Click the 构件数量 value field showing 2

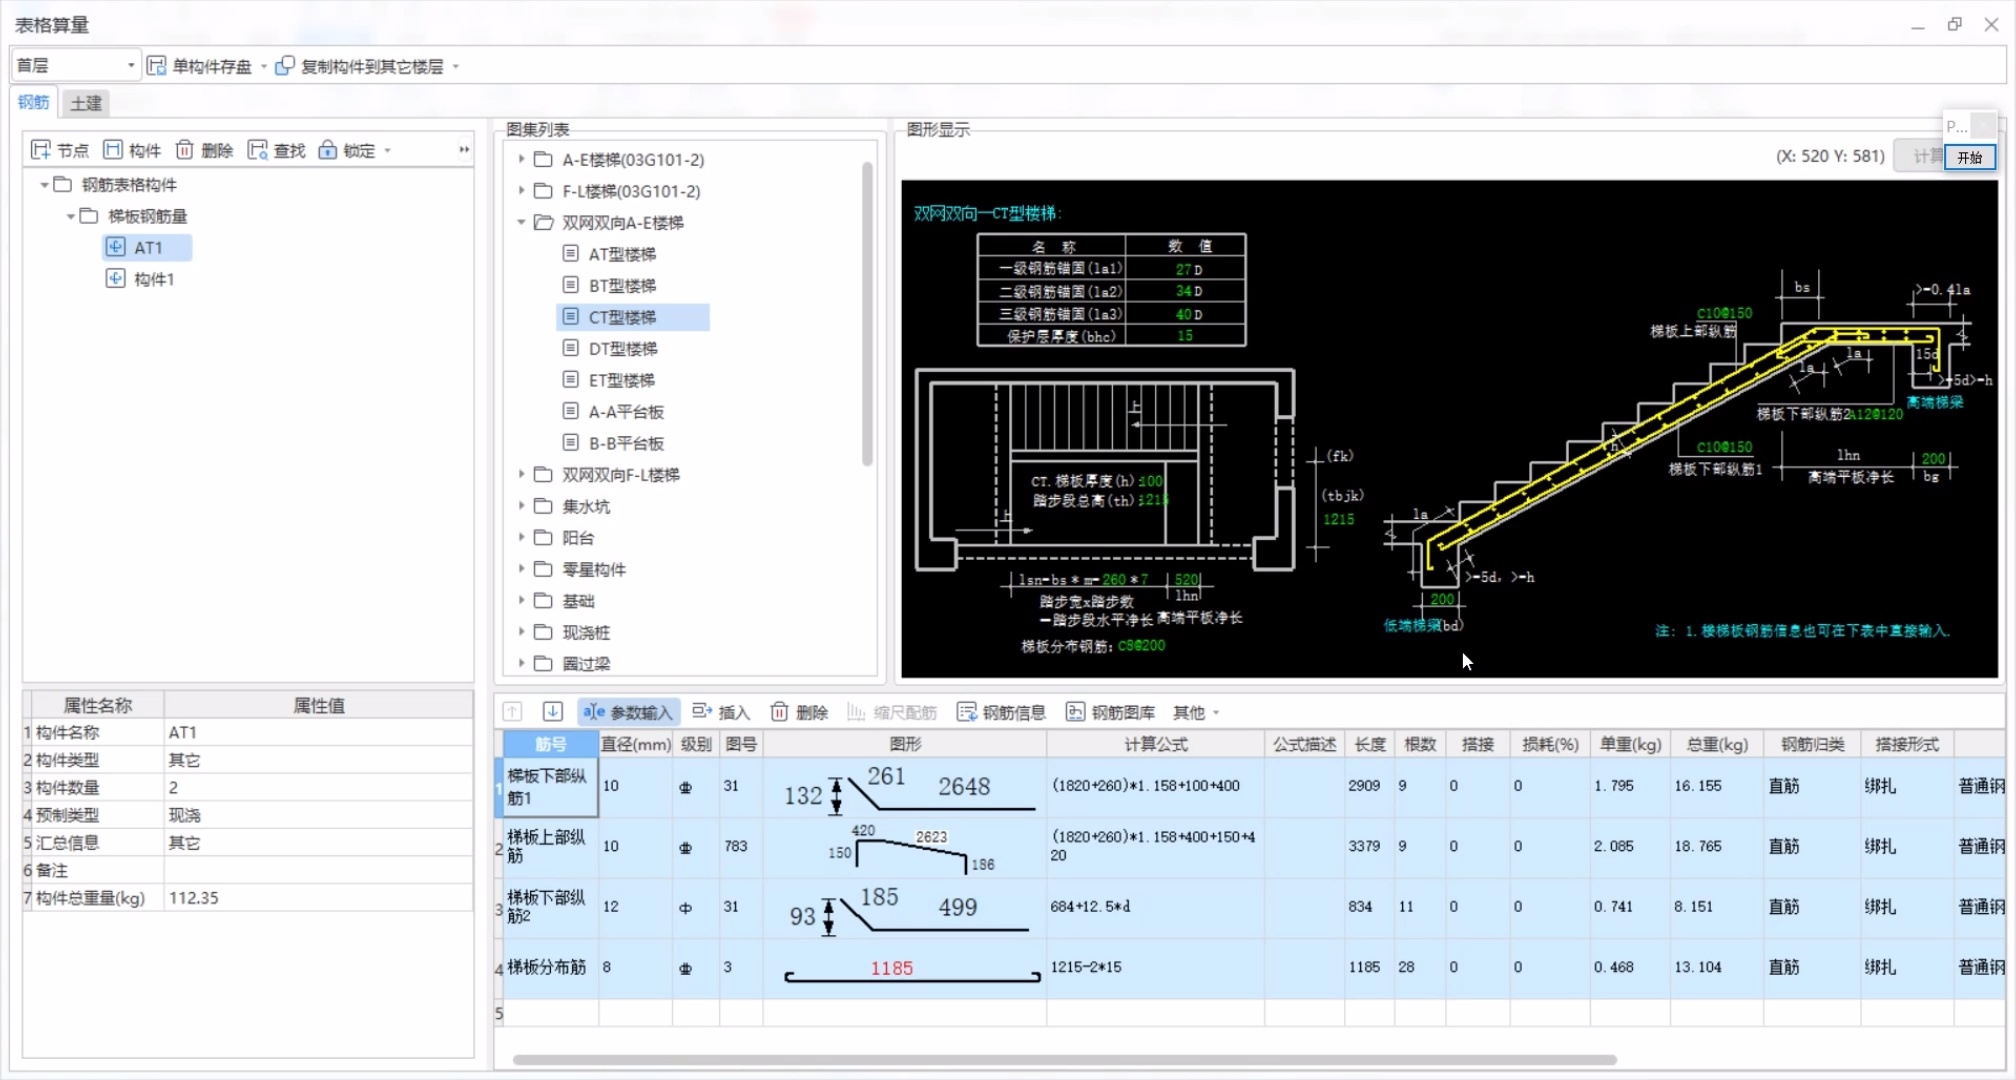click(318, 788)
